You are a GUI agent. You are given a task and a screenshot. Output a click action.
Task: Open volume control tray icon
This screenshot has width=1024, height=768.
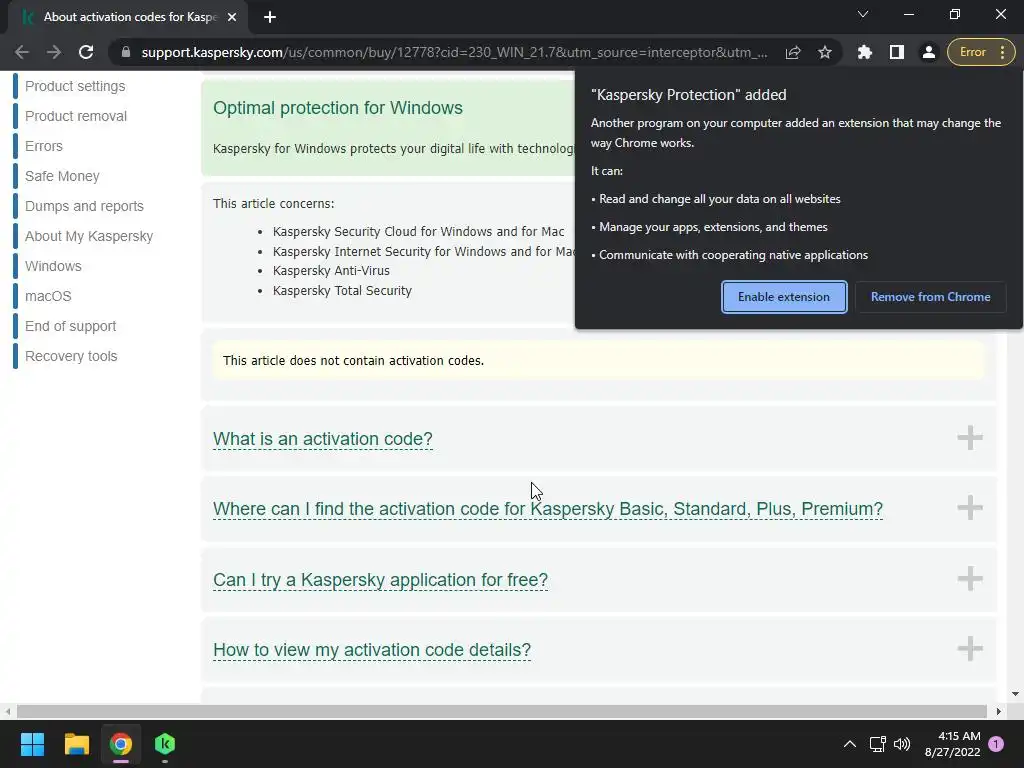point(902,744)
